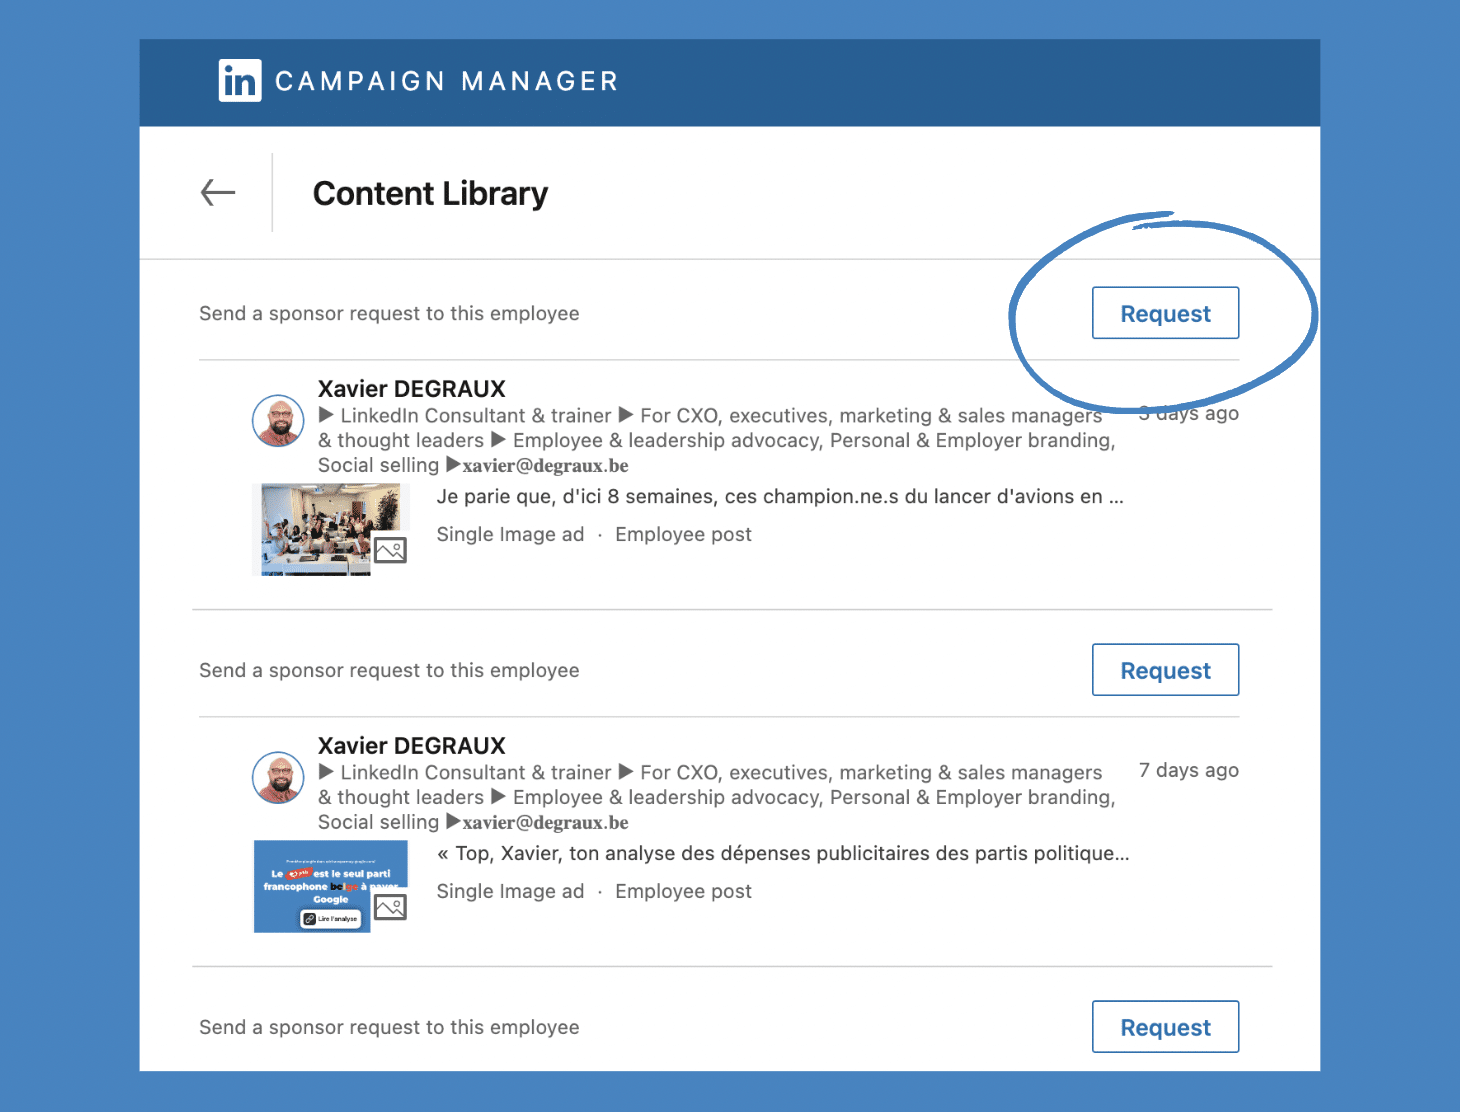Screen dimensions: 1460x1112
Task: Click the image type icon on the second ad thumbnail
Action: pyautogui.click(x=390, y=907)
